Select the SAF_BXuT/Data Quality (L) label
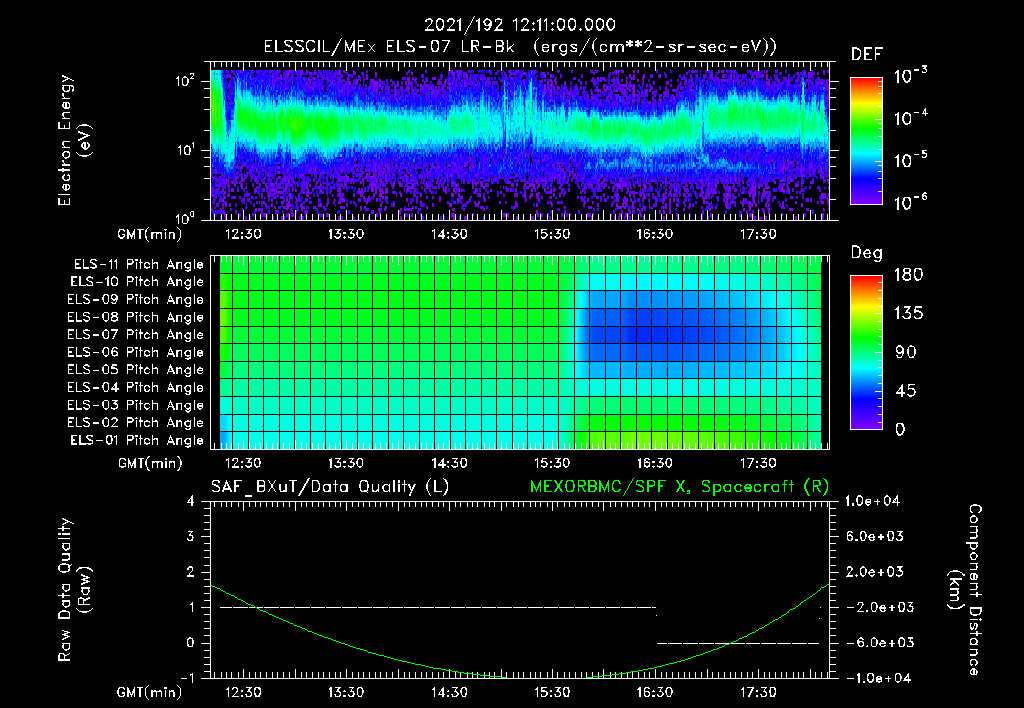 click(x=330, y=487)
